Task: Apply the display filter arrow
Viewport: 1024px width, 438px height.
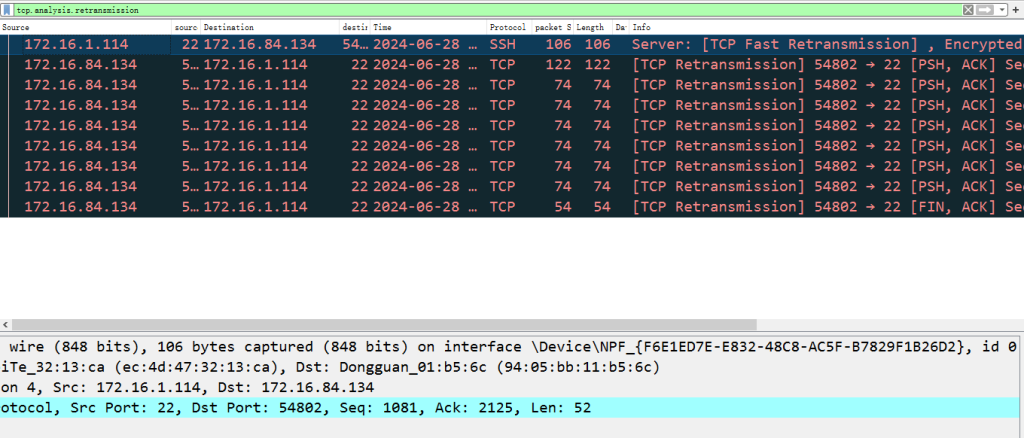Action: (x=984, y=9)
